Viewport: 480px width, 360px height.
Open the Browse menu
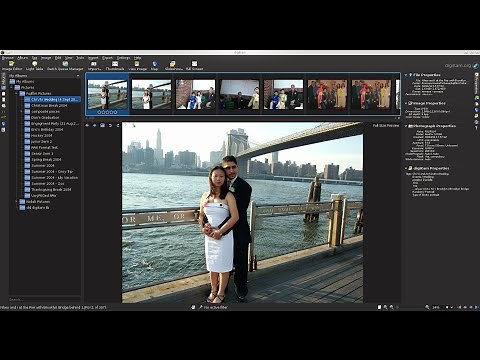[x=8, y=58]
